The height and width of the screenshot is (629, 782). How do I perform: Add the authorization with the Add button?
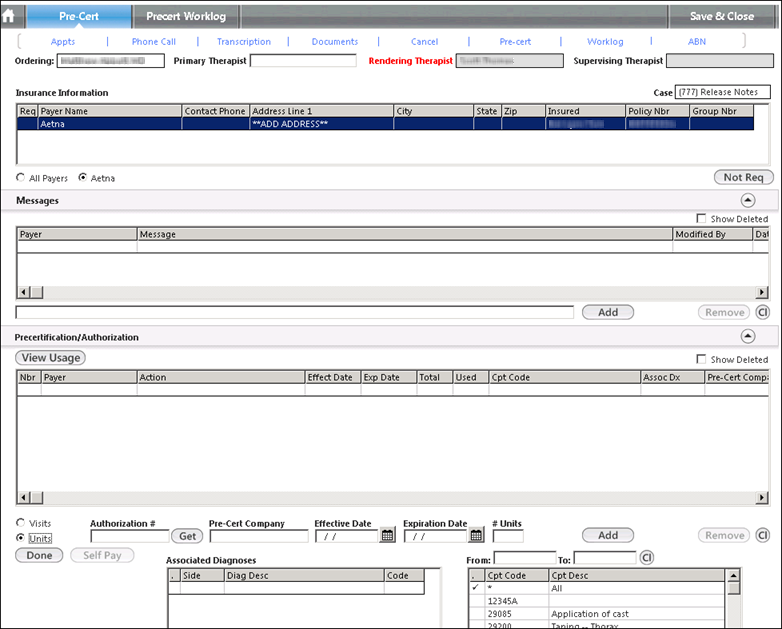click(608, 536)
